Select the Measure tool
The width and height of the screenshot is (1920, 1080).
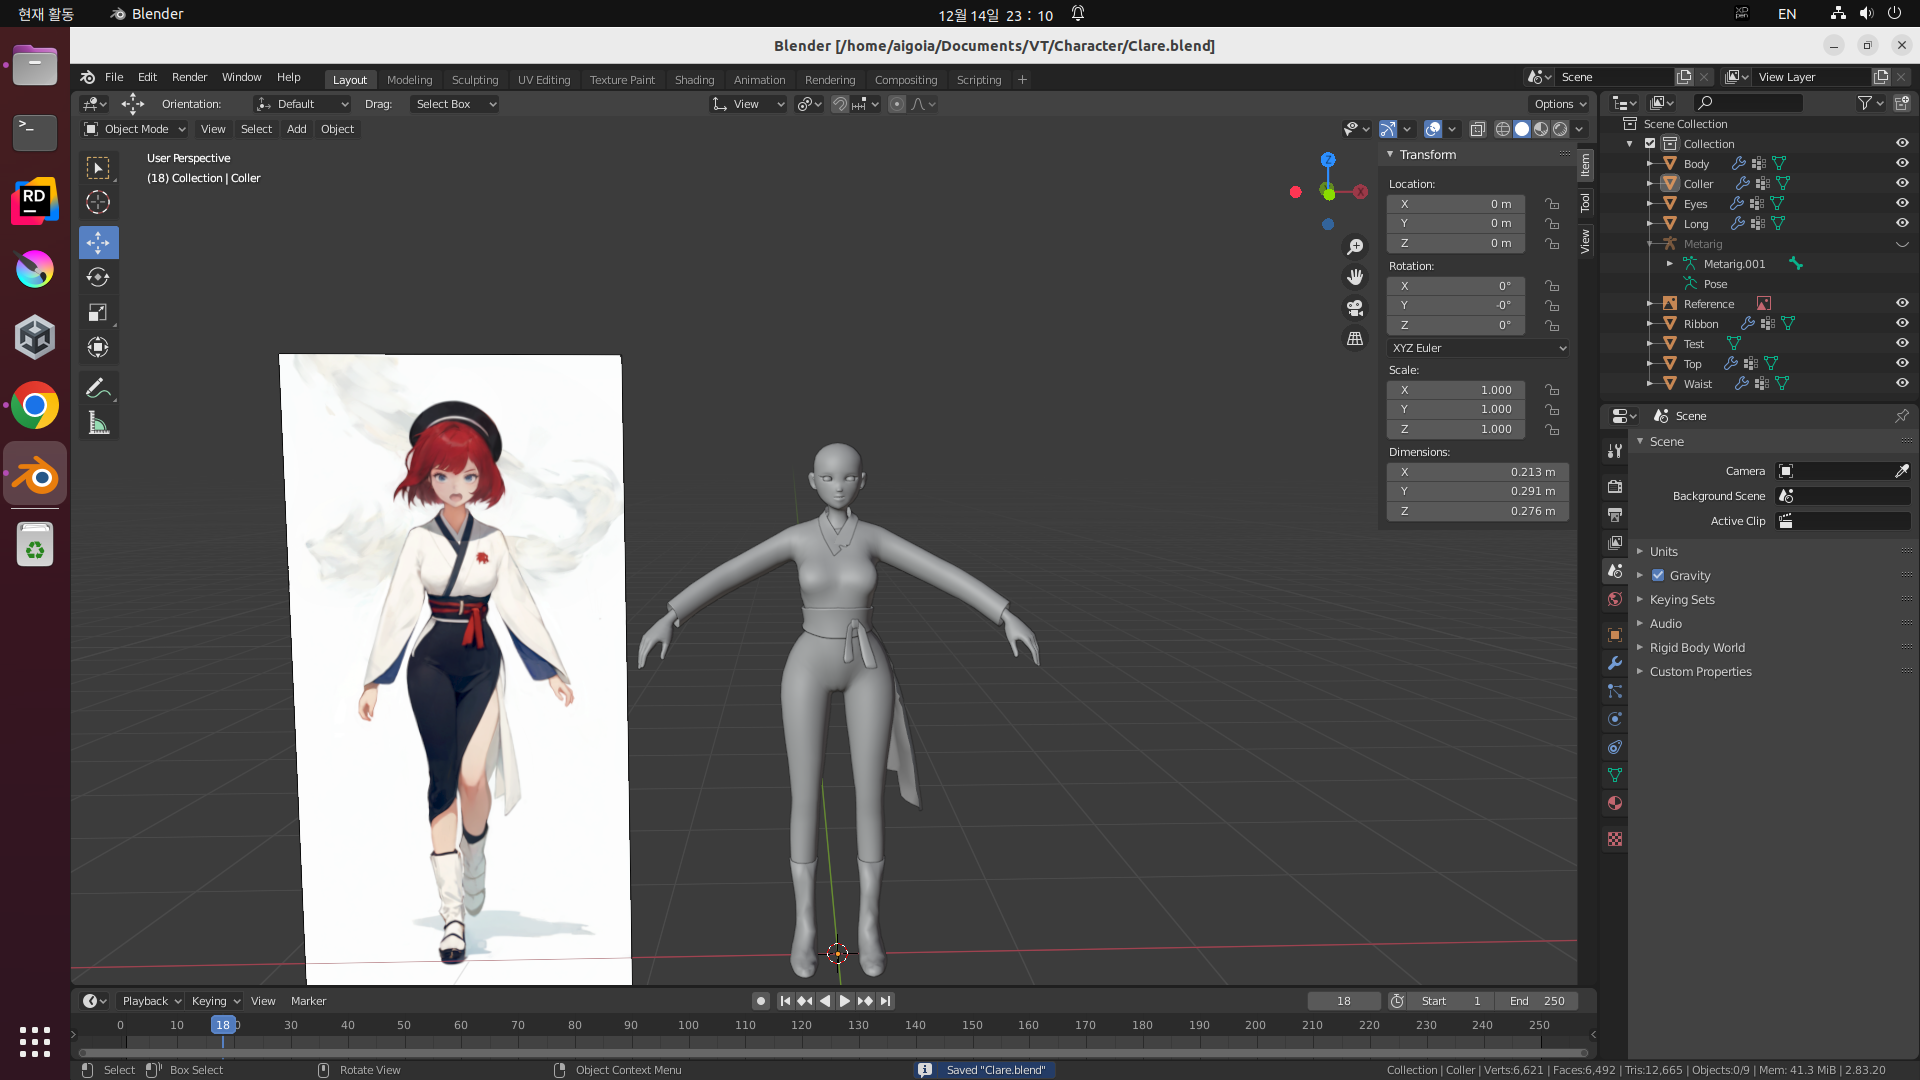[x=98, y=424]
